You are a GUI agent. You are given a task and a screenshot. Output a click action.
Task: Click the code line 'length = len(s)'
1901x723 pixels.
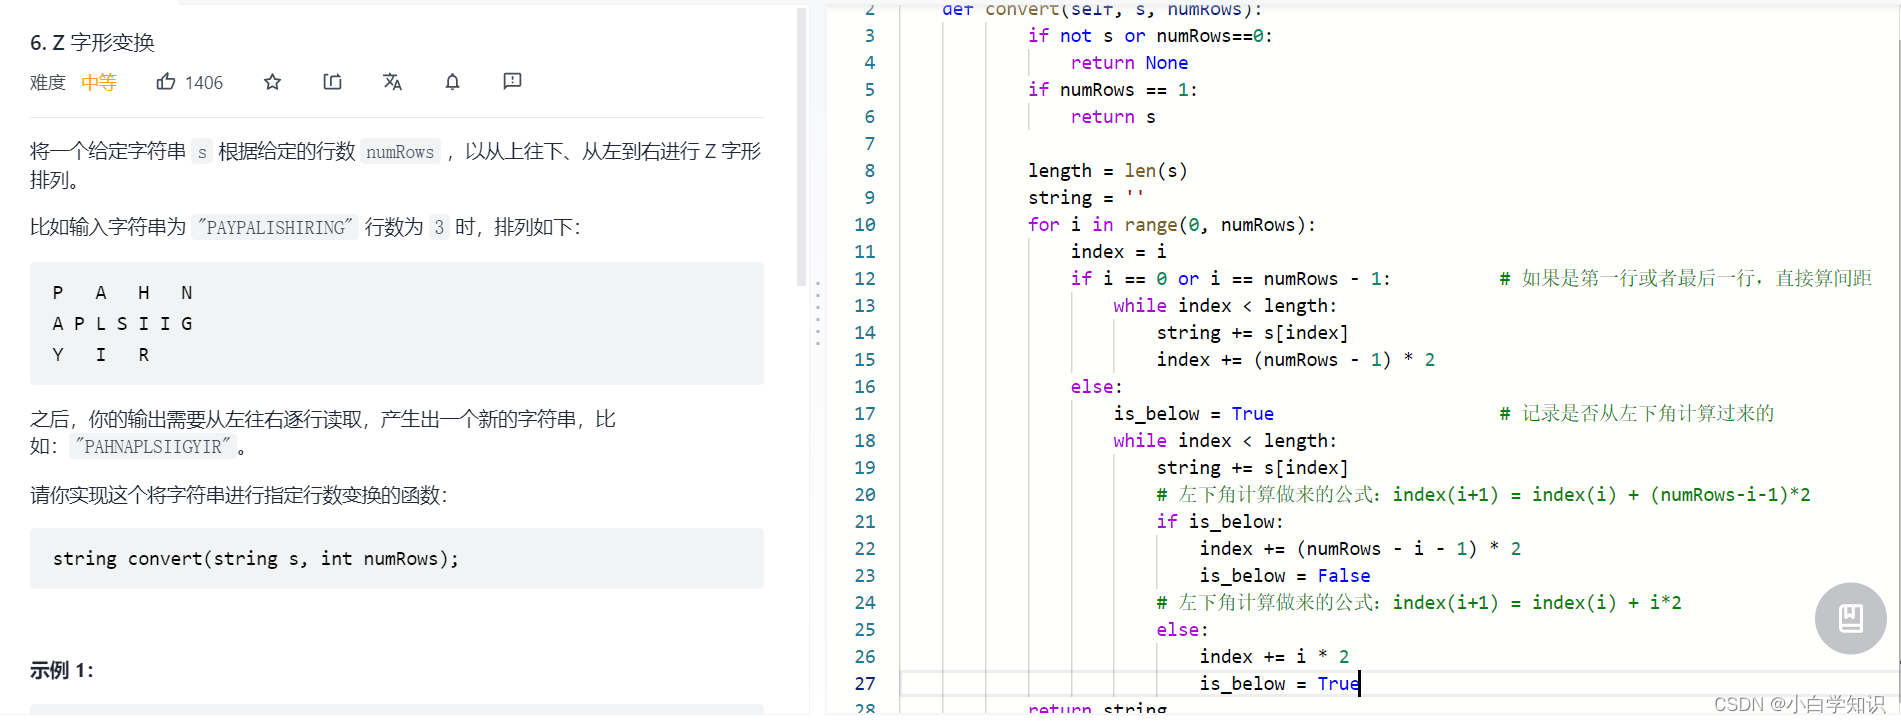pyautogui.click(x=1108, y=171)
